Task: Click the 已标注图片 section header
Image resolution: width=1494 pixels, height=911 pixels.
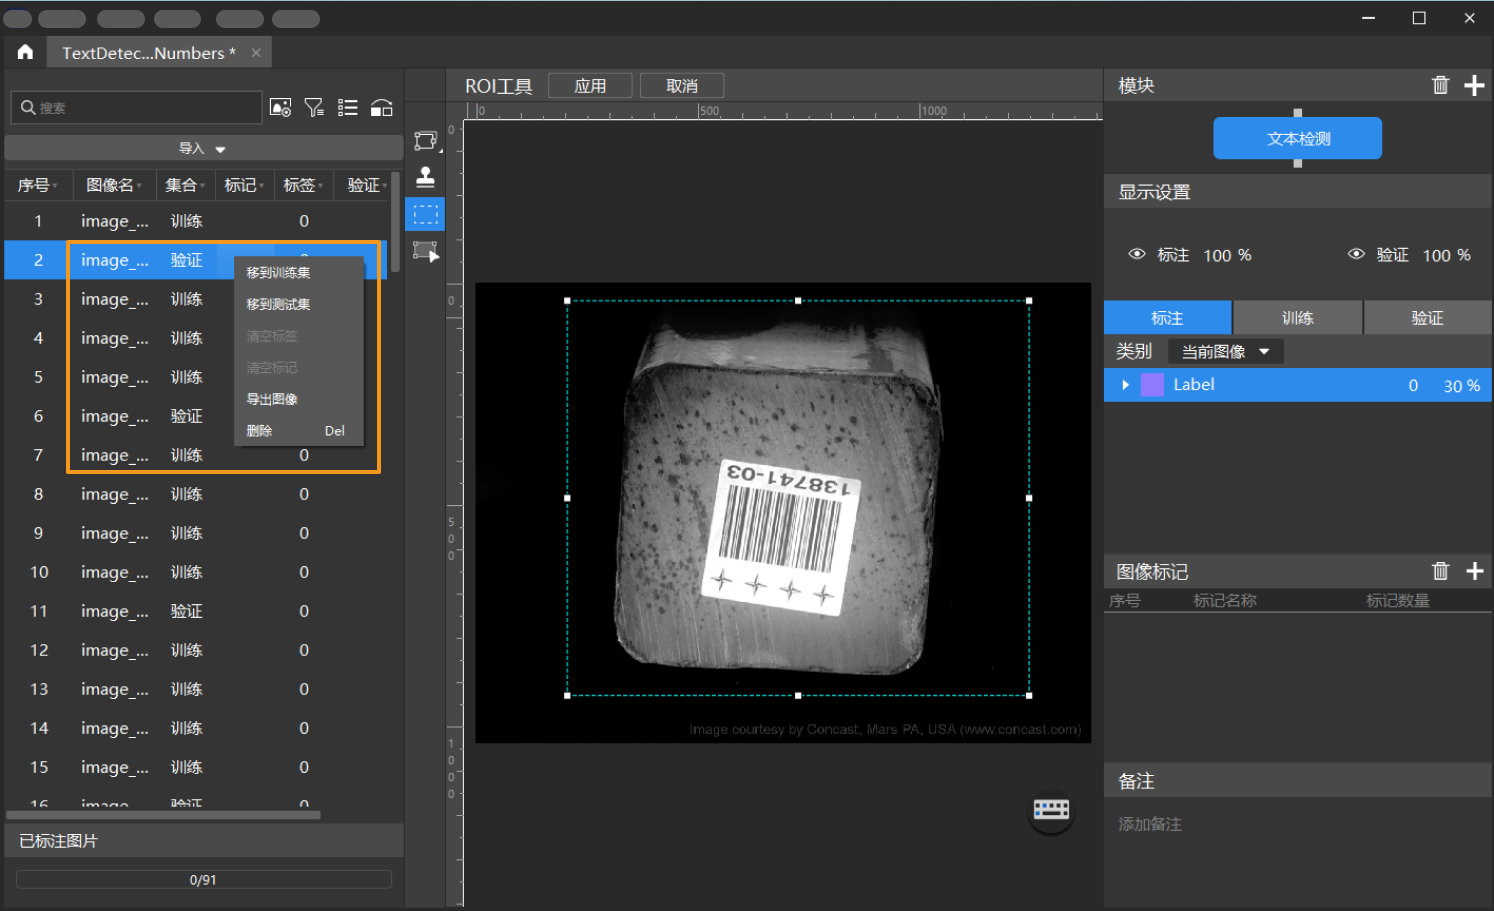Action: 204,841
